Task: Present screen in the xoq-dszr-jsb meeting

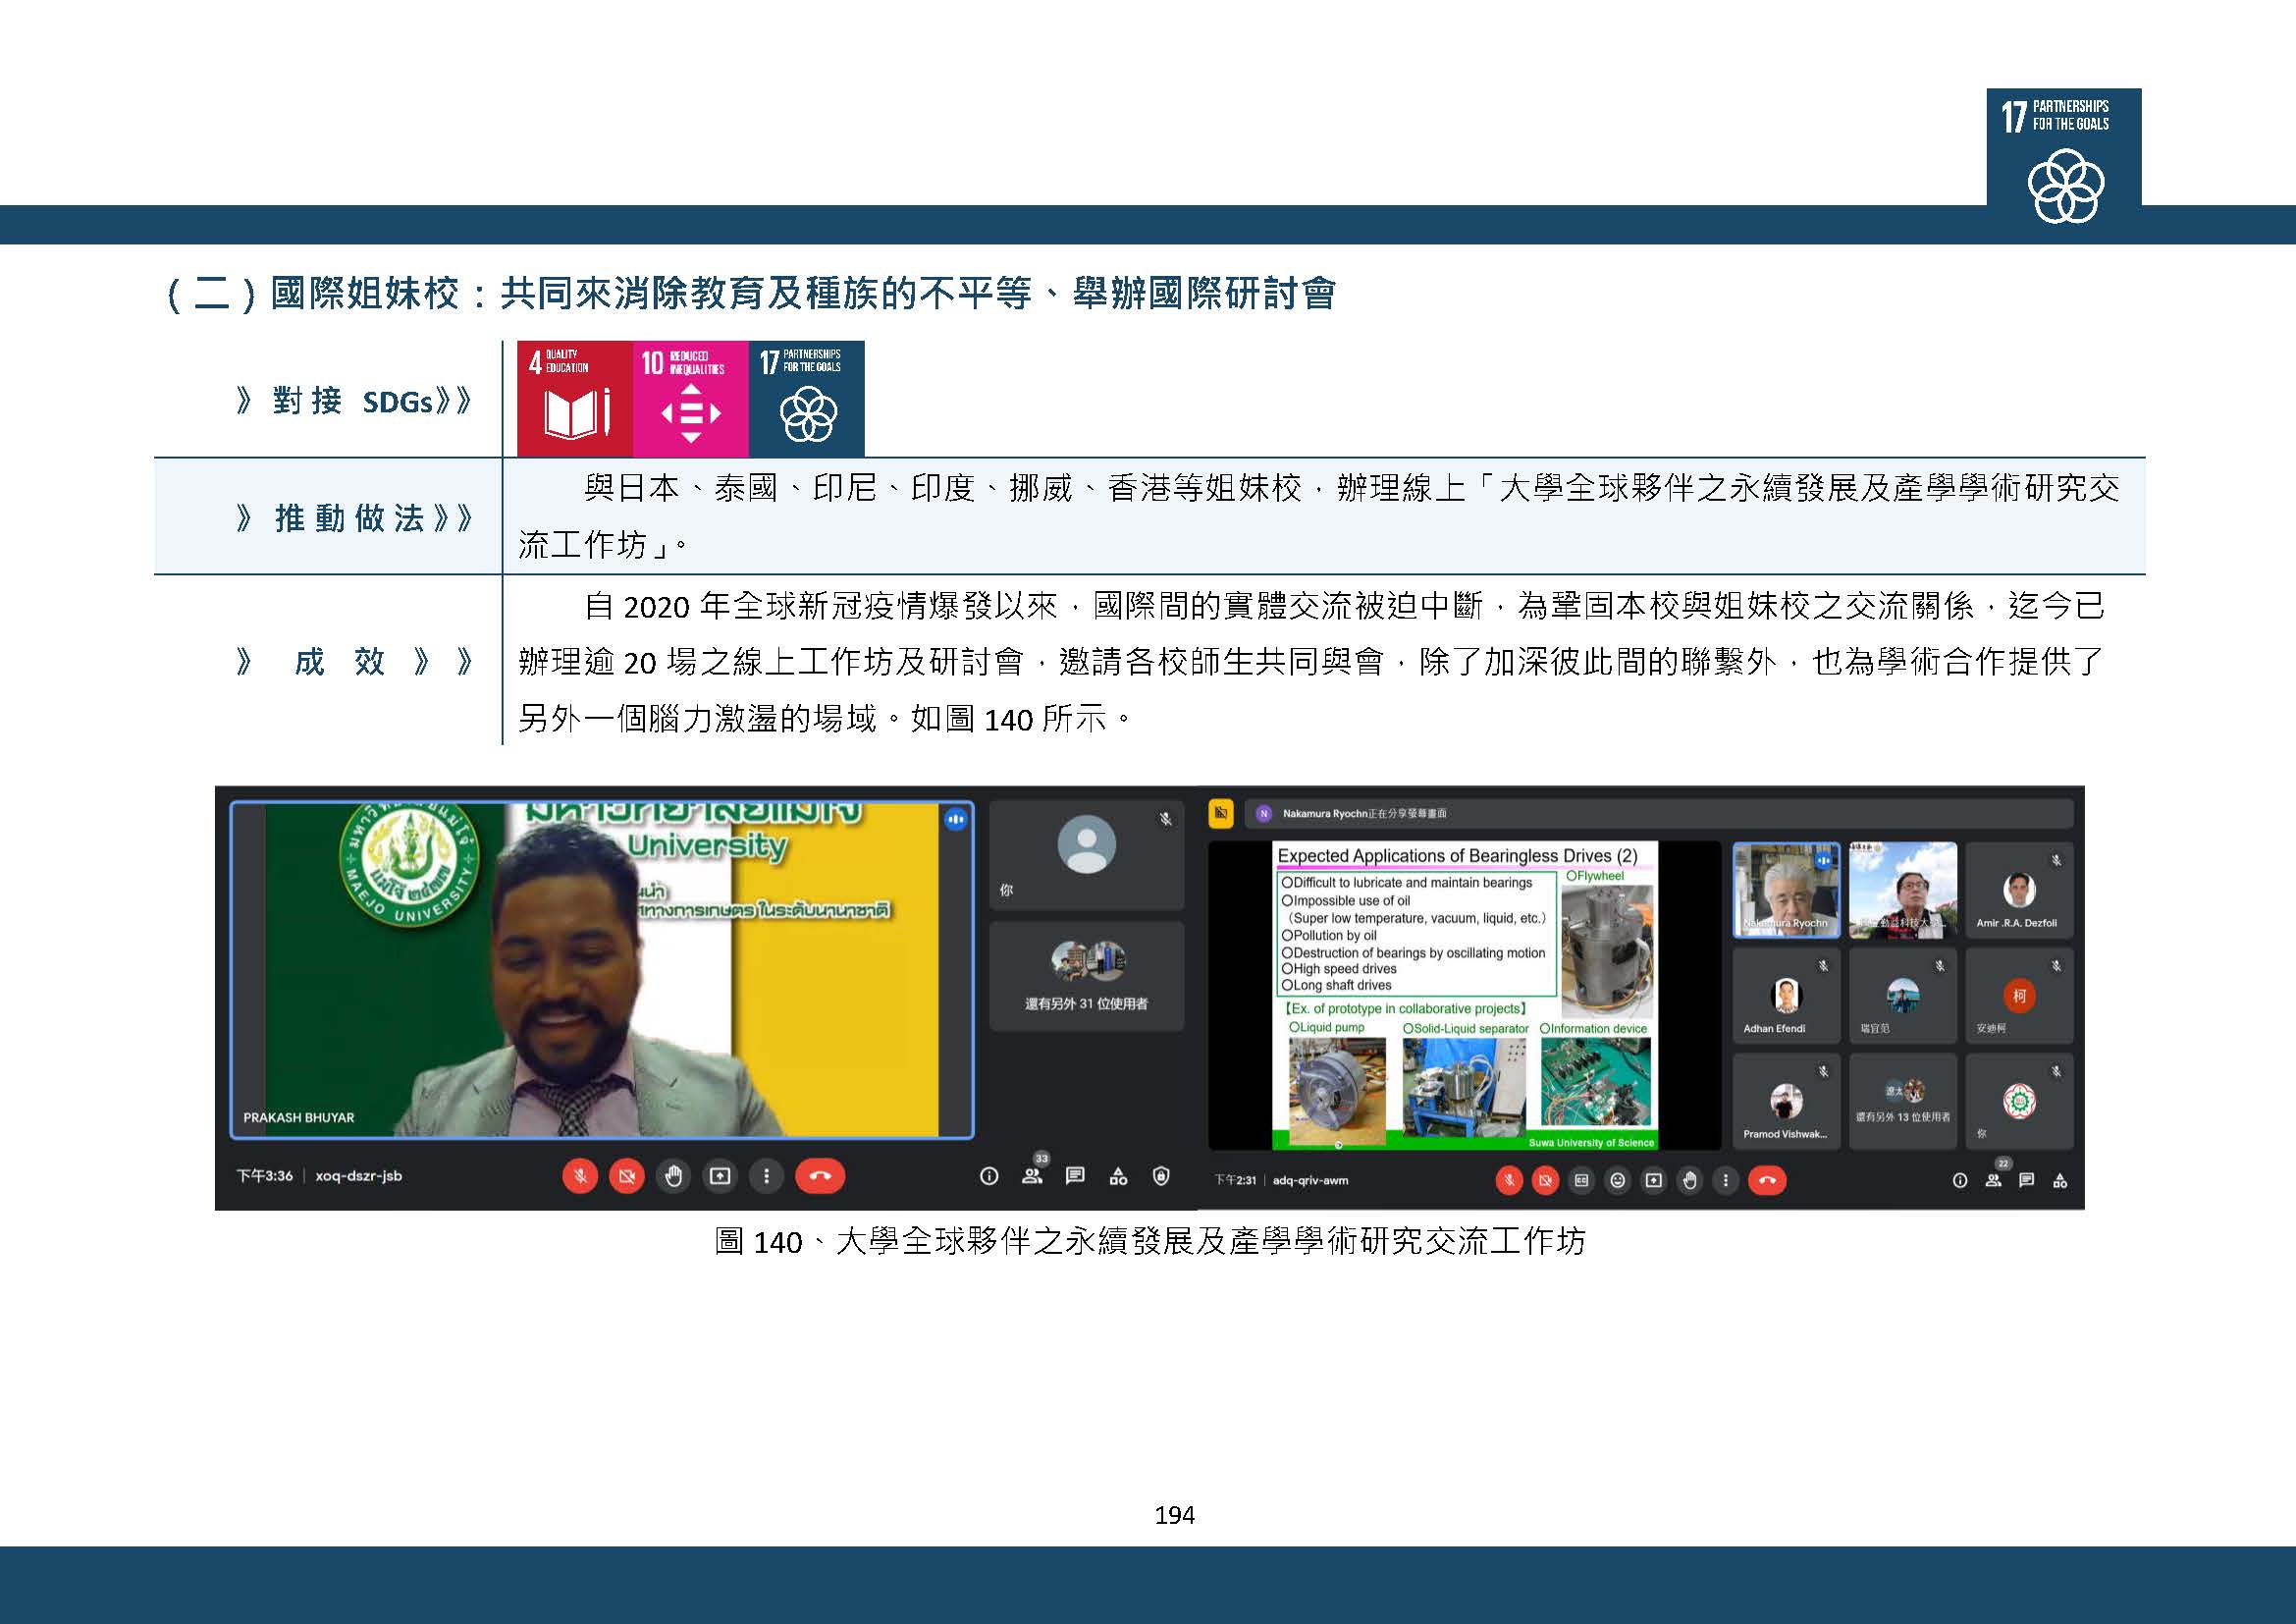Action: coord(720,1176)
